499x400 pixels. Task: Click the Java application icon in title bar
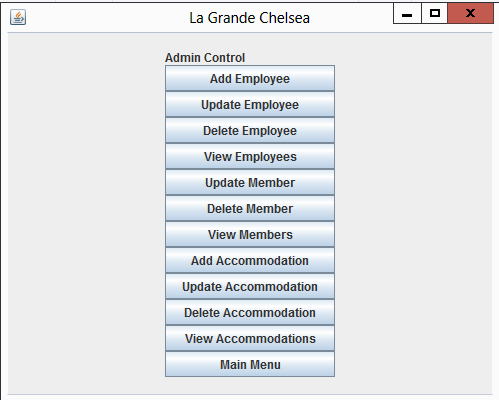pos(18,17)
